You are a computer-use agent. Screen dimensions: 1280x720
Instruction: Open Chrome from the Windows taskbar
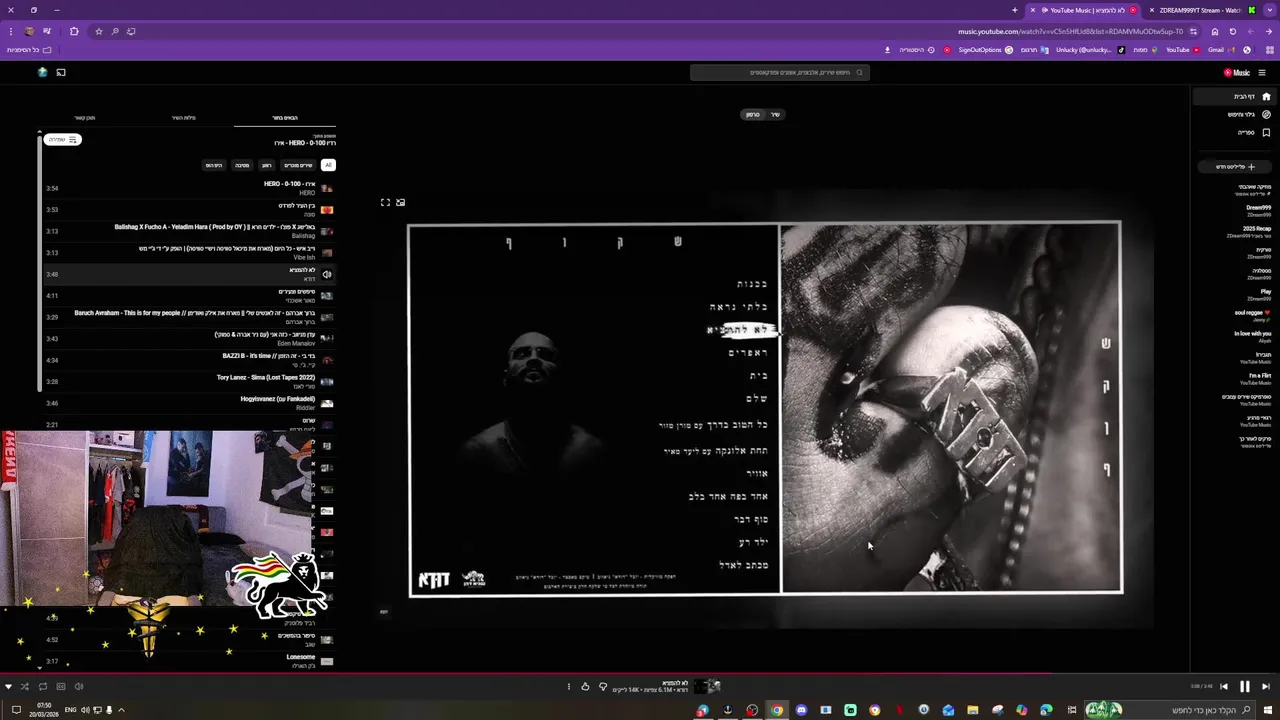click(x=777, y=710)
